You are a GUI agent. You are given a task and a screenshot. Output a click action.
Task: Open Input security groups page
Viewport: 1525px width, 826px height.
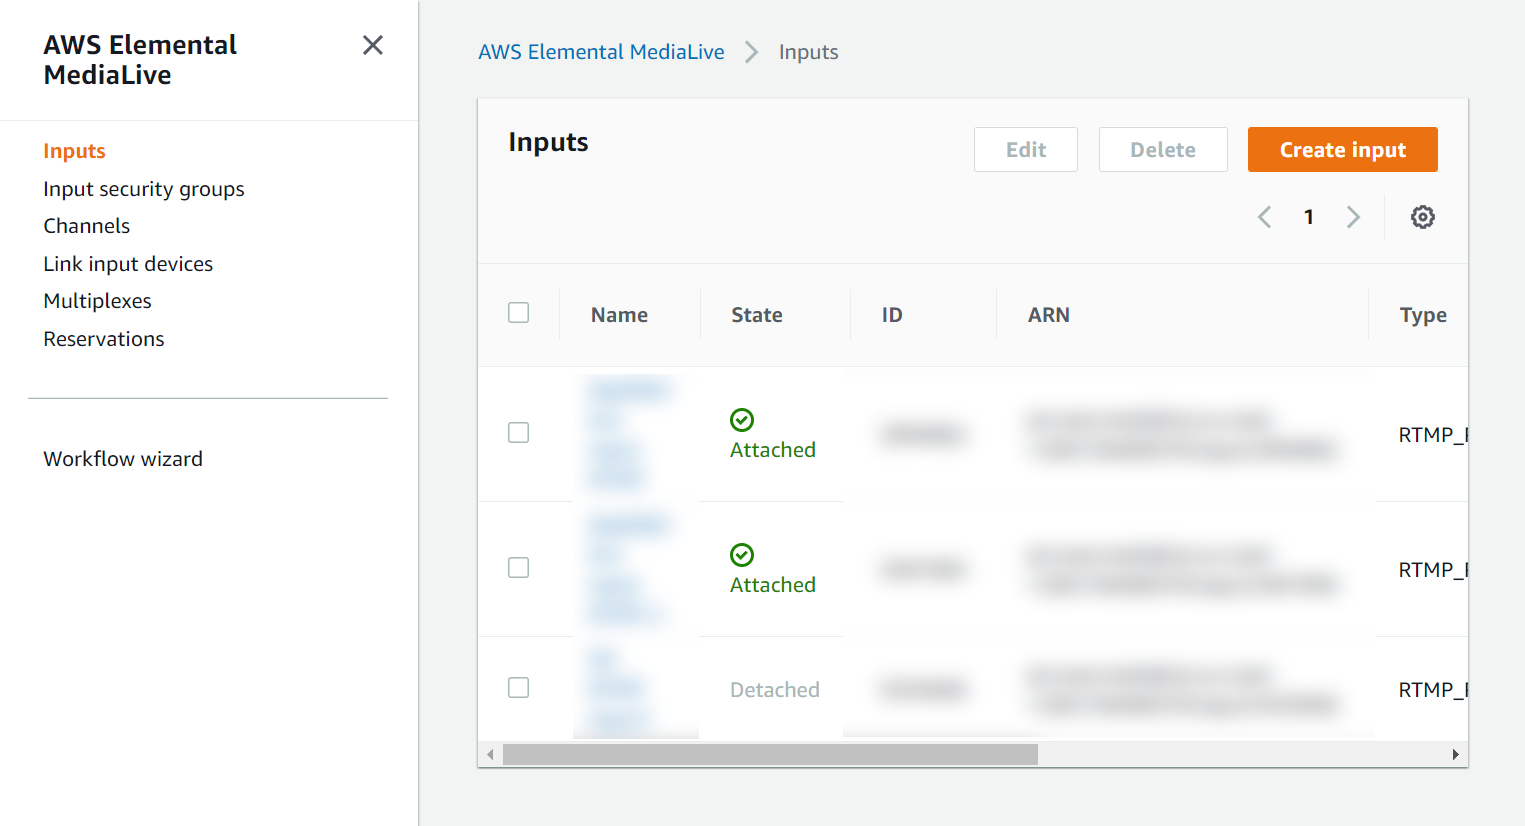tap(144, 189)
